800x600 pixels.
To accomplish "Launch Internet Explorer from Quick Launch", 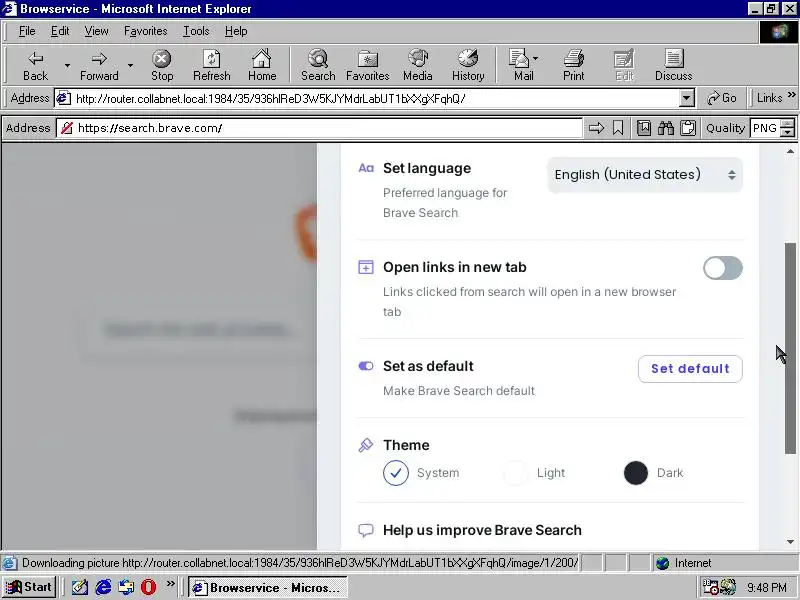I will pos(103,587).
